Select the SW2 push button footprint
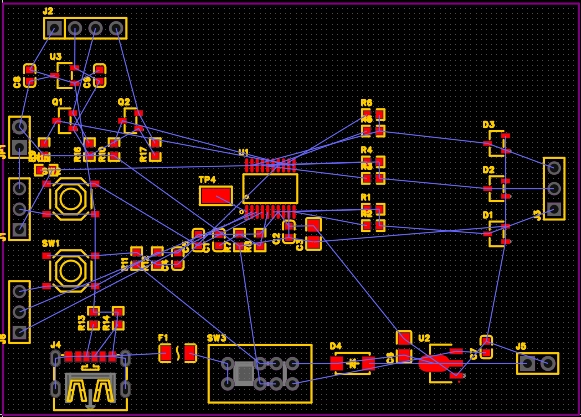This screenshot has width=581, height=417. [70, 199]
